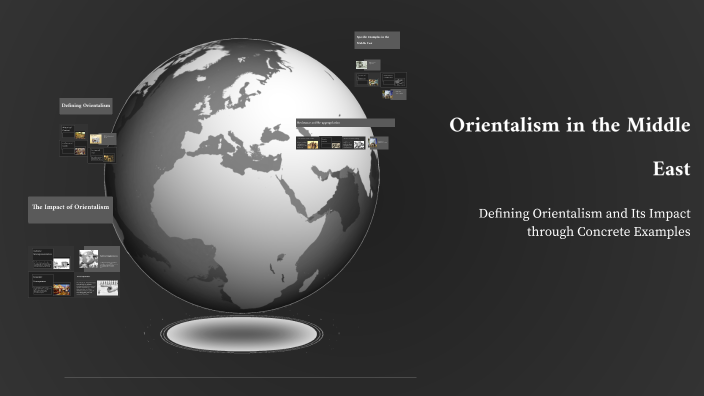704x396 pixels.
Task: Click the oval globe shadow base
Action: tap(242, 334)
